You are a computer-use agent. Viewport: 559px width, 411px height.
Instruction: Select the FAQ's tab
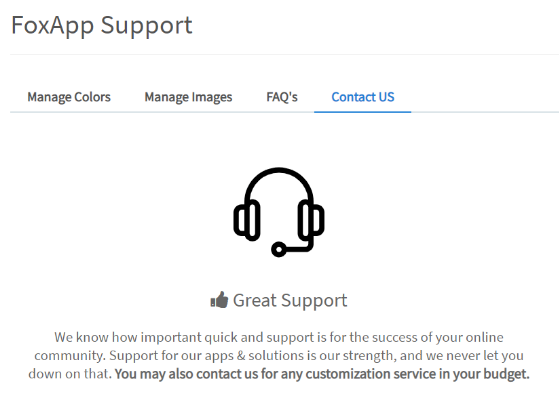282,97
